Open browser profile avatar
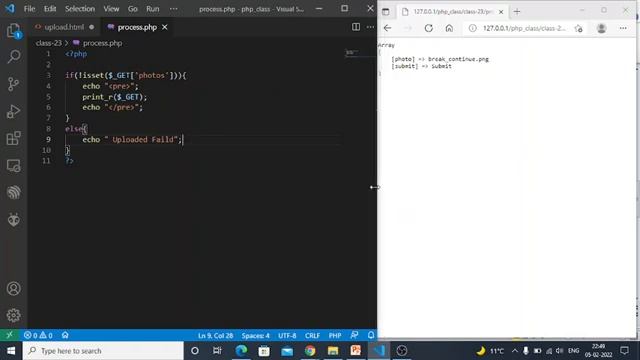The image size is (640, 360). (x=601, y=28)
